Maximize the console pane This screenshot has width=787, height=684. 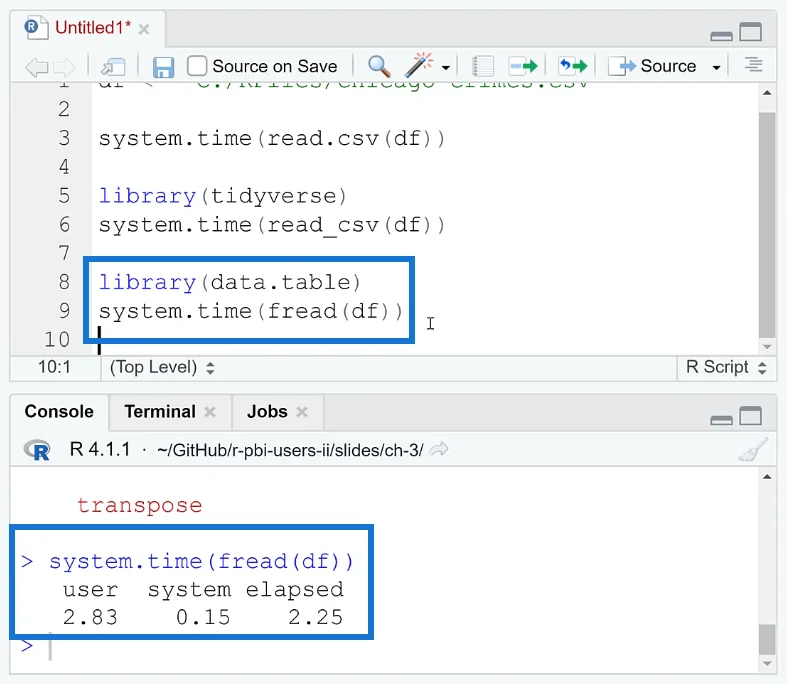click(751, 416)
